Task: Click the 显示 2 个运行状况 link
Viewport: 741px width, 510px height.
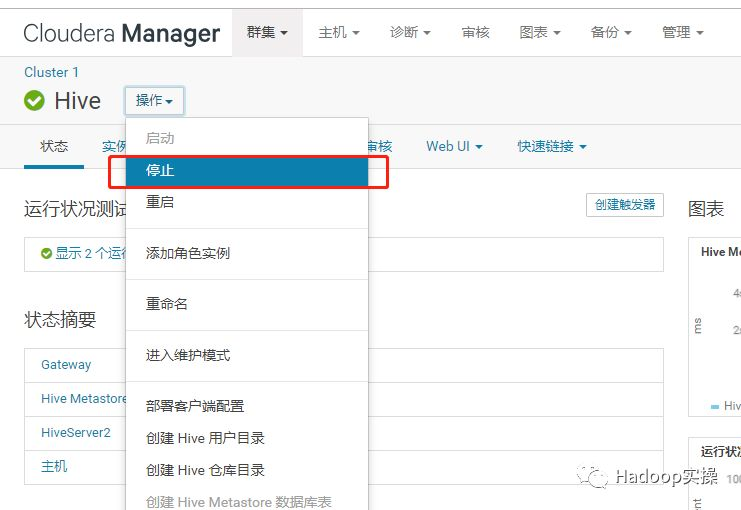Action: (x=90, y=253)
